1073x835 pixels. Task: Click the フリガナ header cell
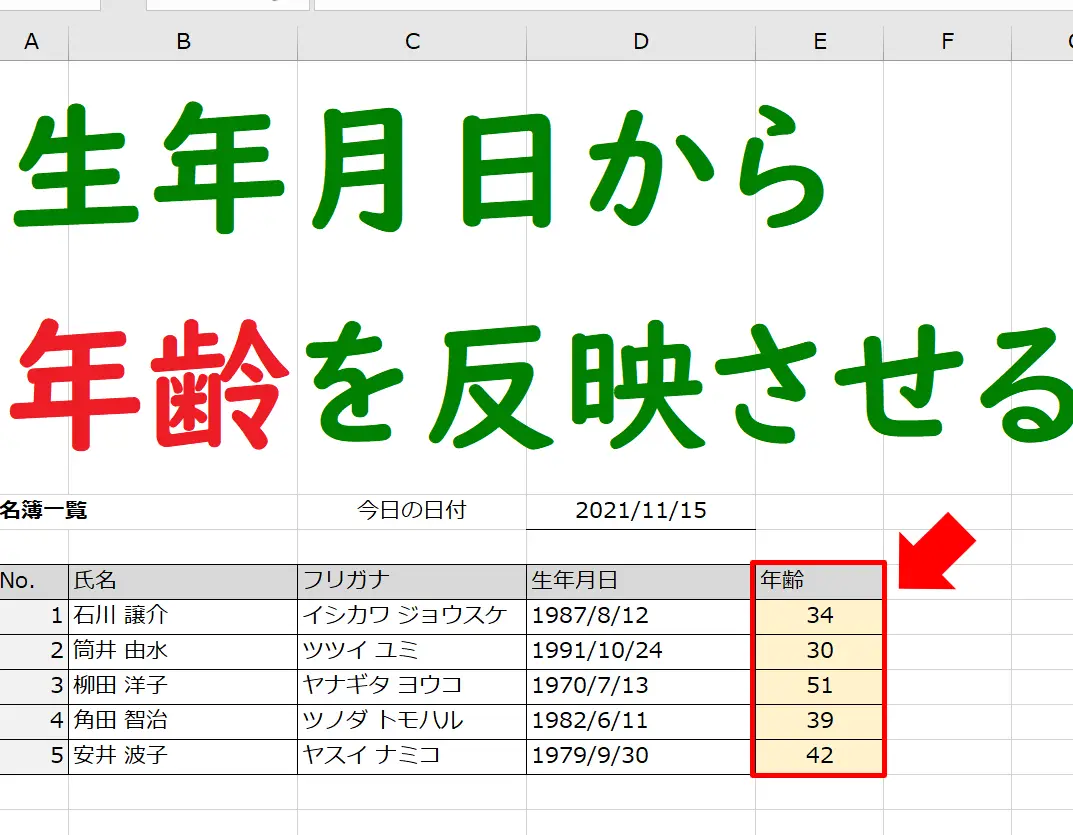click(412, 580)
